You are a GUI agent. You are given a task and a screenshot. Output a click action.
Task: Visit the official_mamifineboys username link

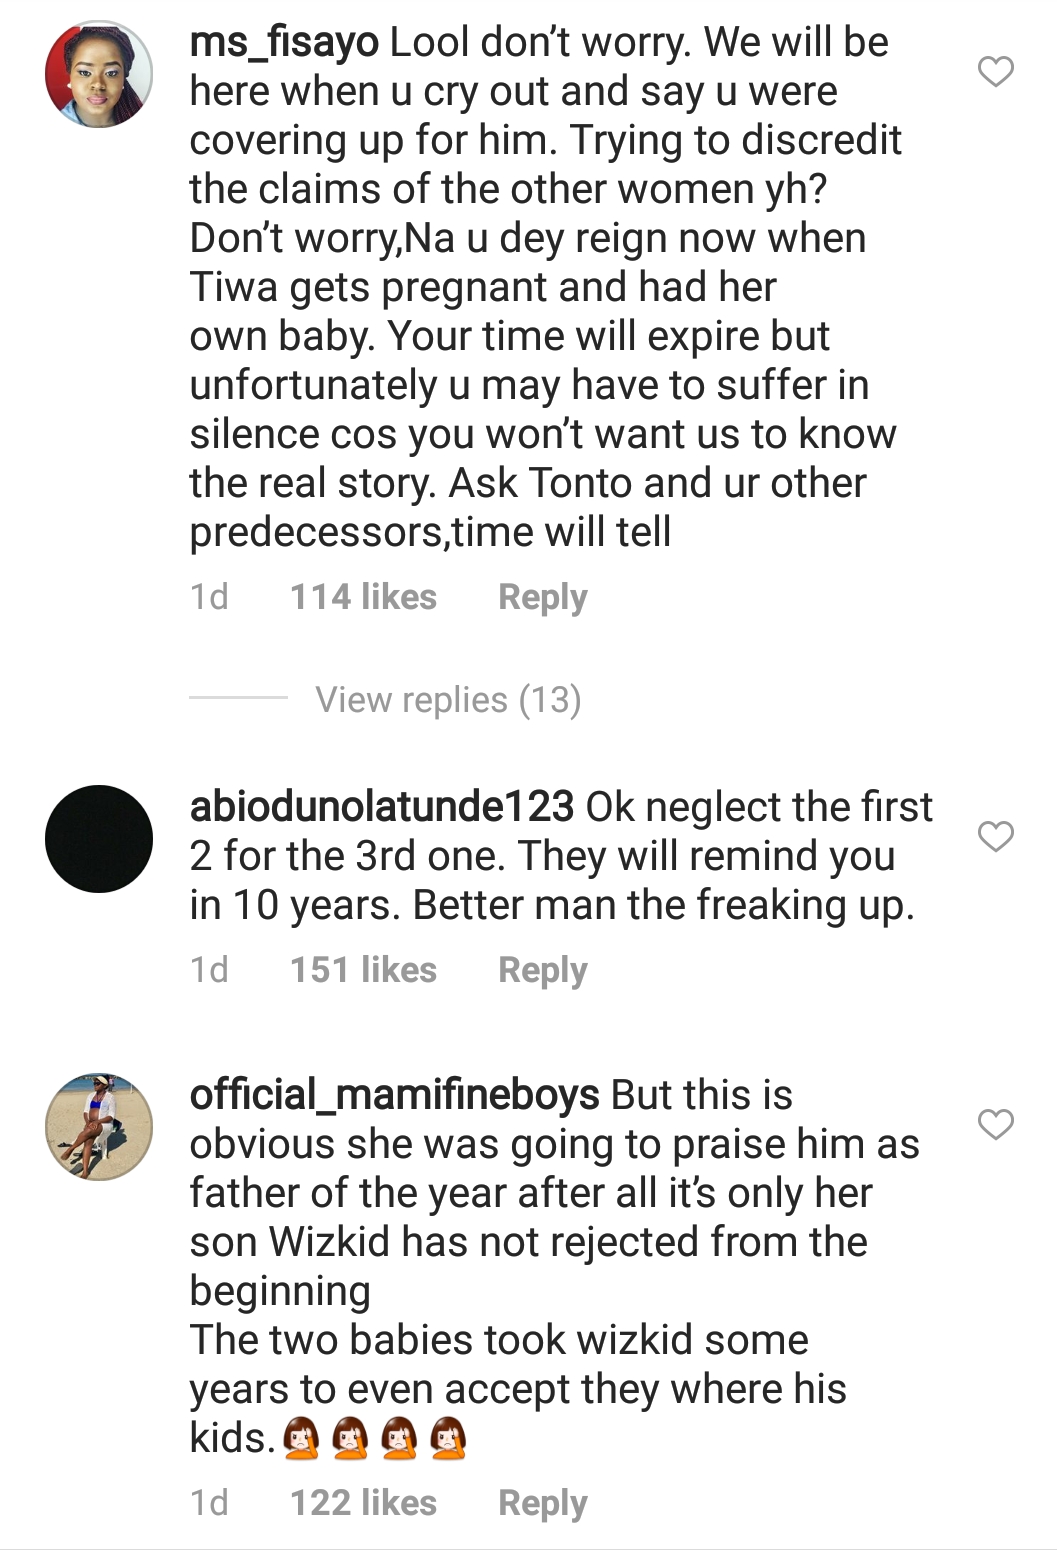pyautogui.click(x=394, y=1095)
